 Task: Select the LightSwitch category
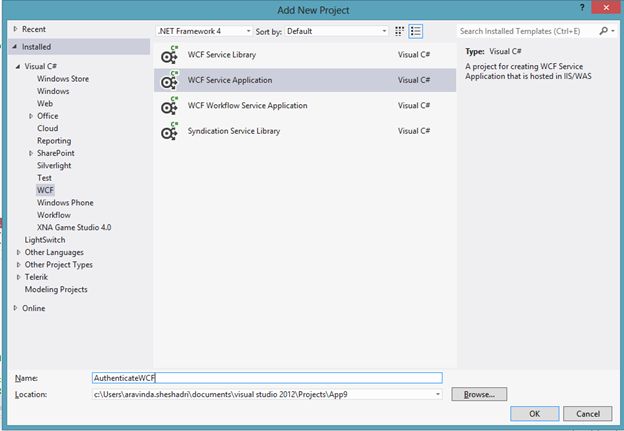[45, 240]
